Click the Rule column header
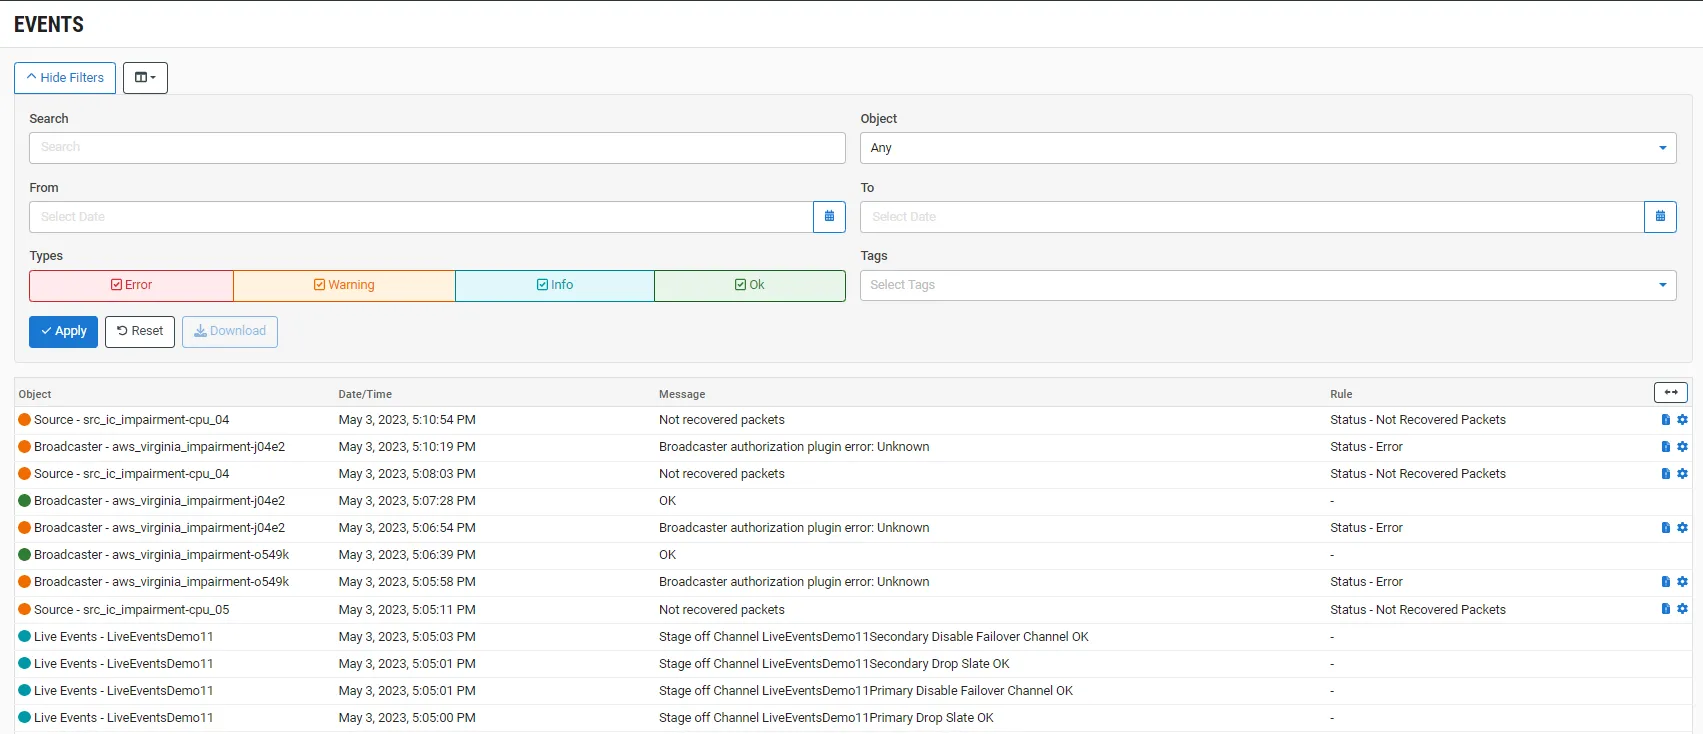 click(x=1341, y=394)
